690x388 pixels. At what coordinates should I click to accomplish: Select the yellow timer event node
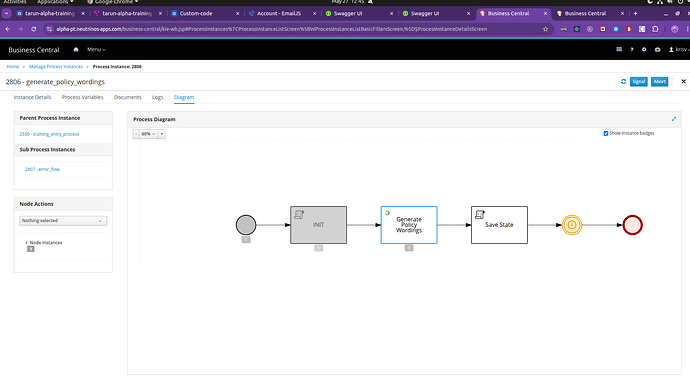click(572, 225)
